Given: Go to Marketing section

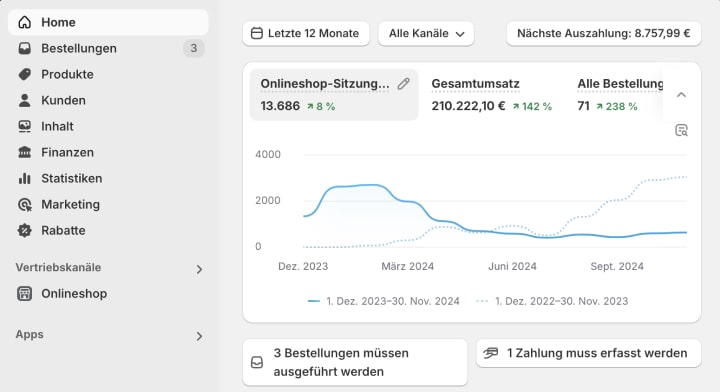Looking at the screenshot, I should [x=108, y=205].
